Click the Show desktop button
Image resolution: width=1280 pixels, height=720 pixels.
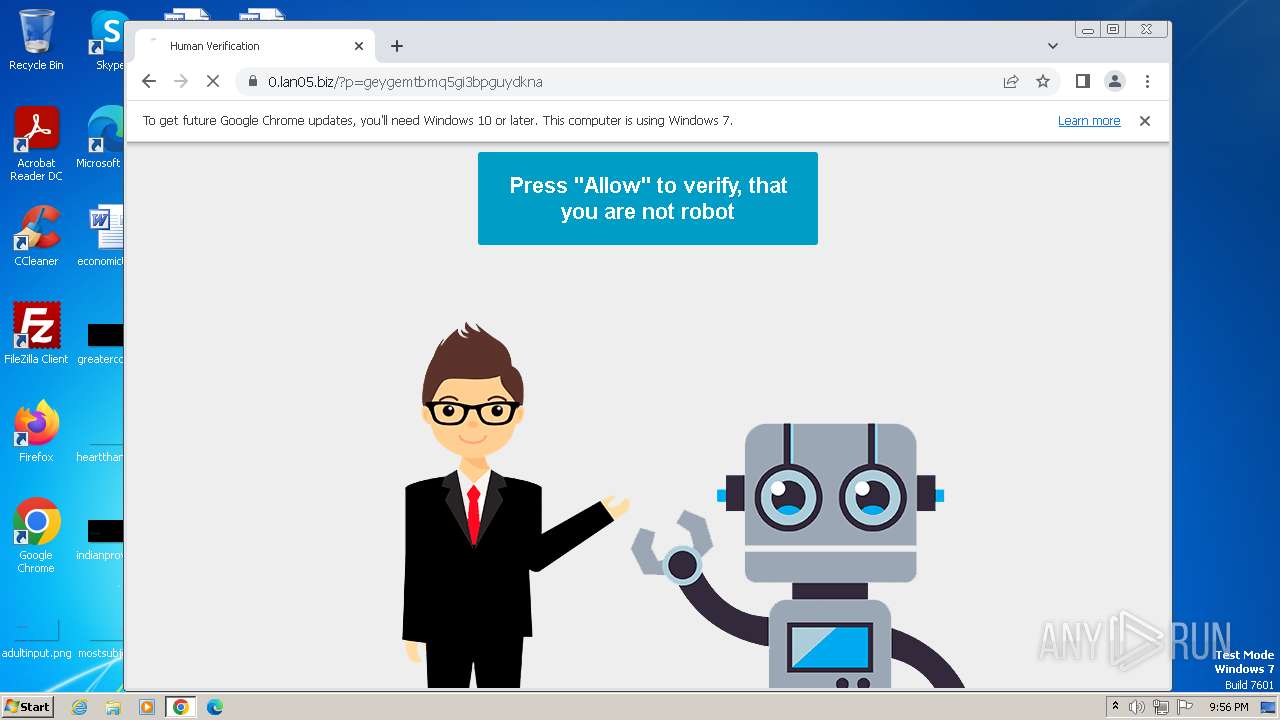(x=1269, y=707)
